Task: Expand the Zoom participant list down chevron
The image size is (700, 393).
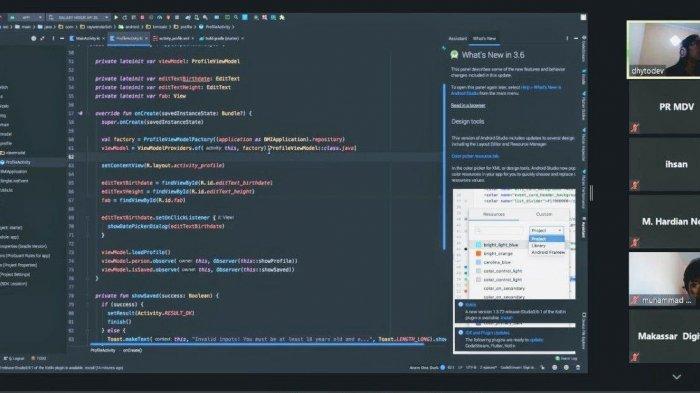Action: pyautogui.click(x=677, y=377)
